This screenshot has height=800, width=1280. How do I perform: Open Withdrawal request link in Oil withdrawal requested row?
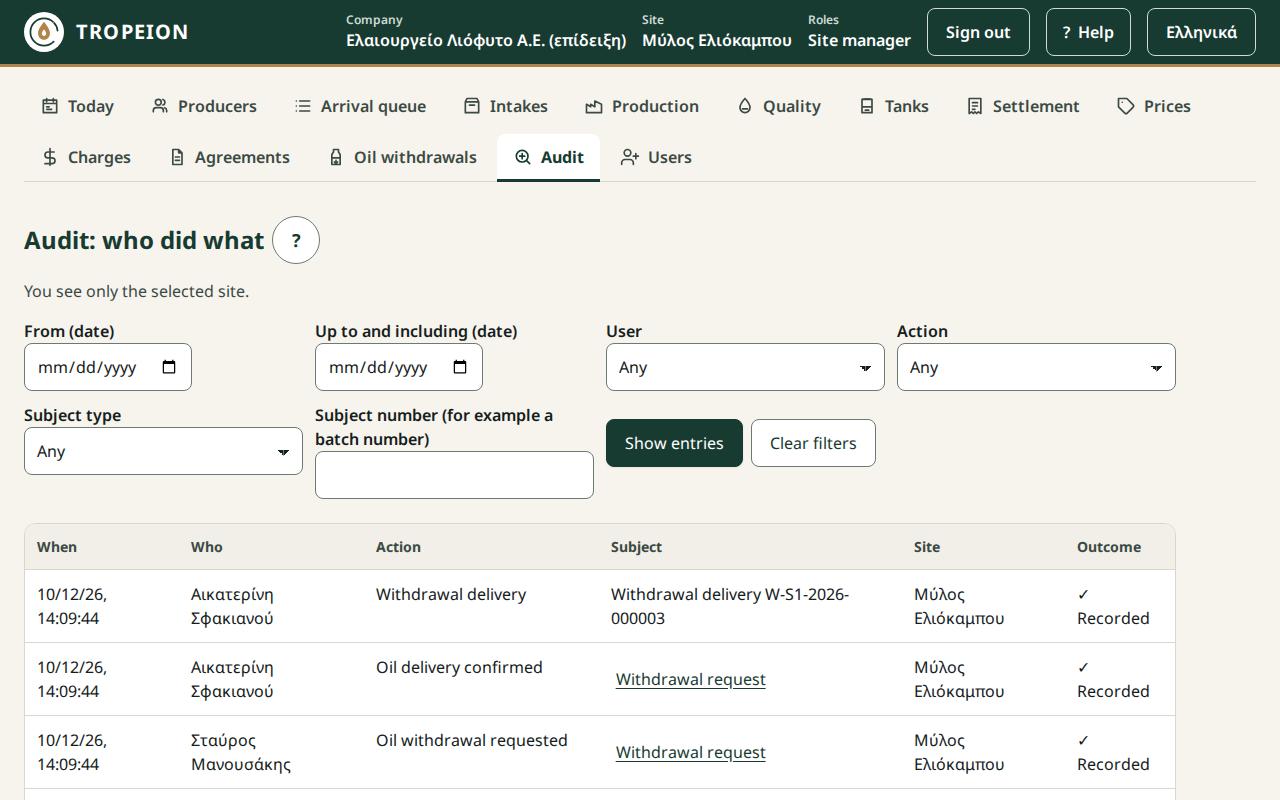coord(691,752)
